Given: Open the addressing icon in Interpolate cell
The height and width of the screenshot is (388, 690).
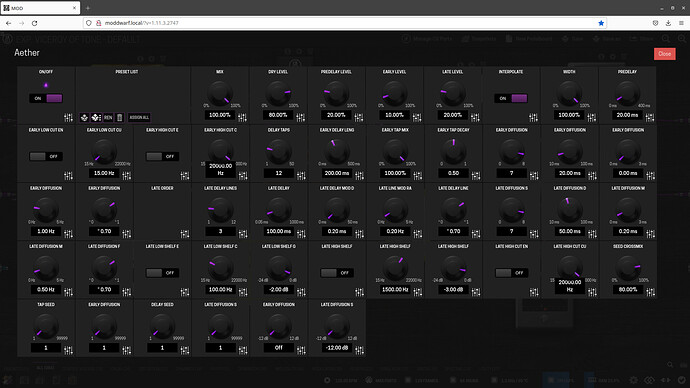Looking at the screenshot, I should point(533,117).
